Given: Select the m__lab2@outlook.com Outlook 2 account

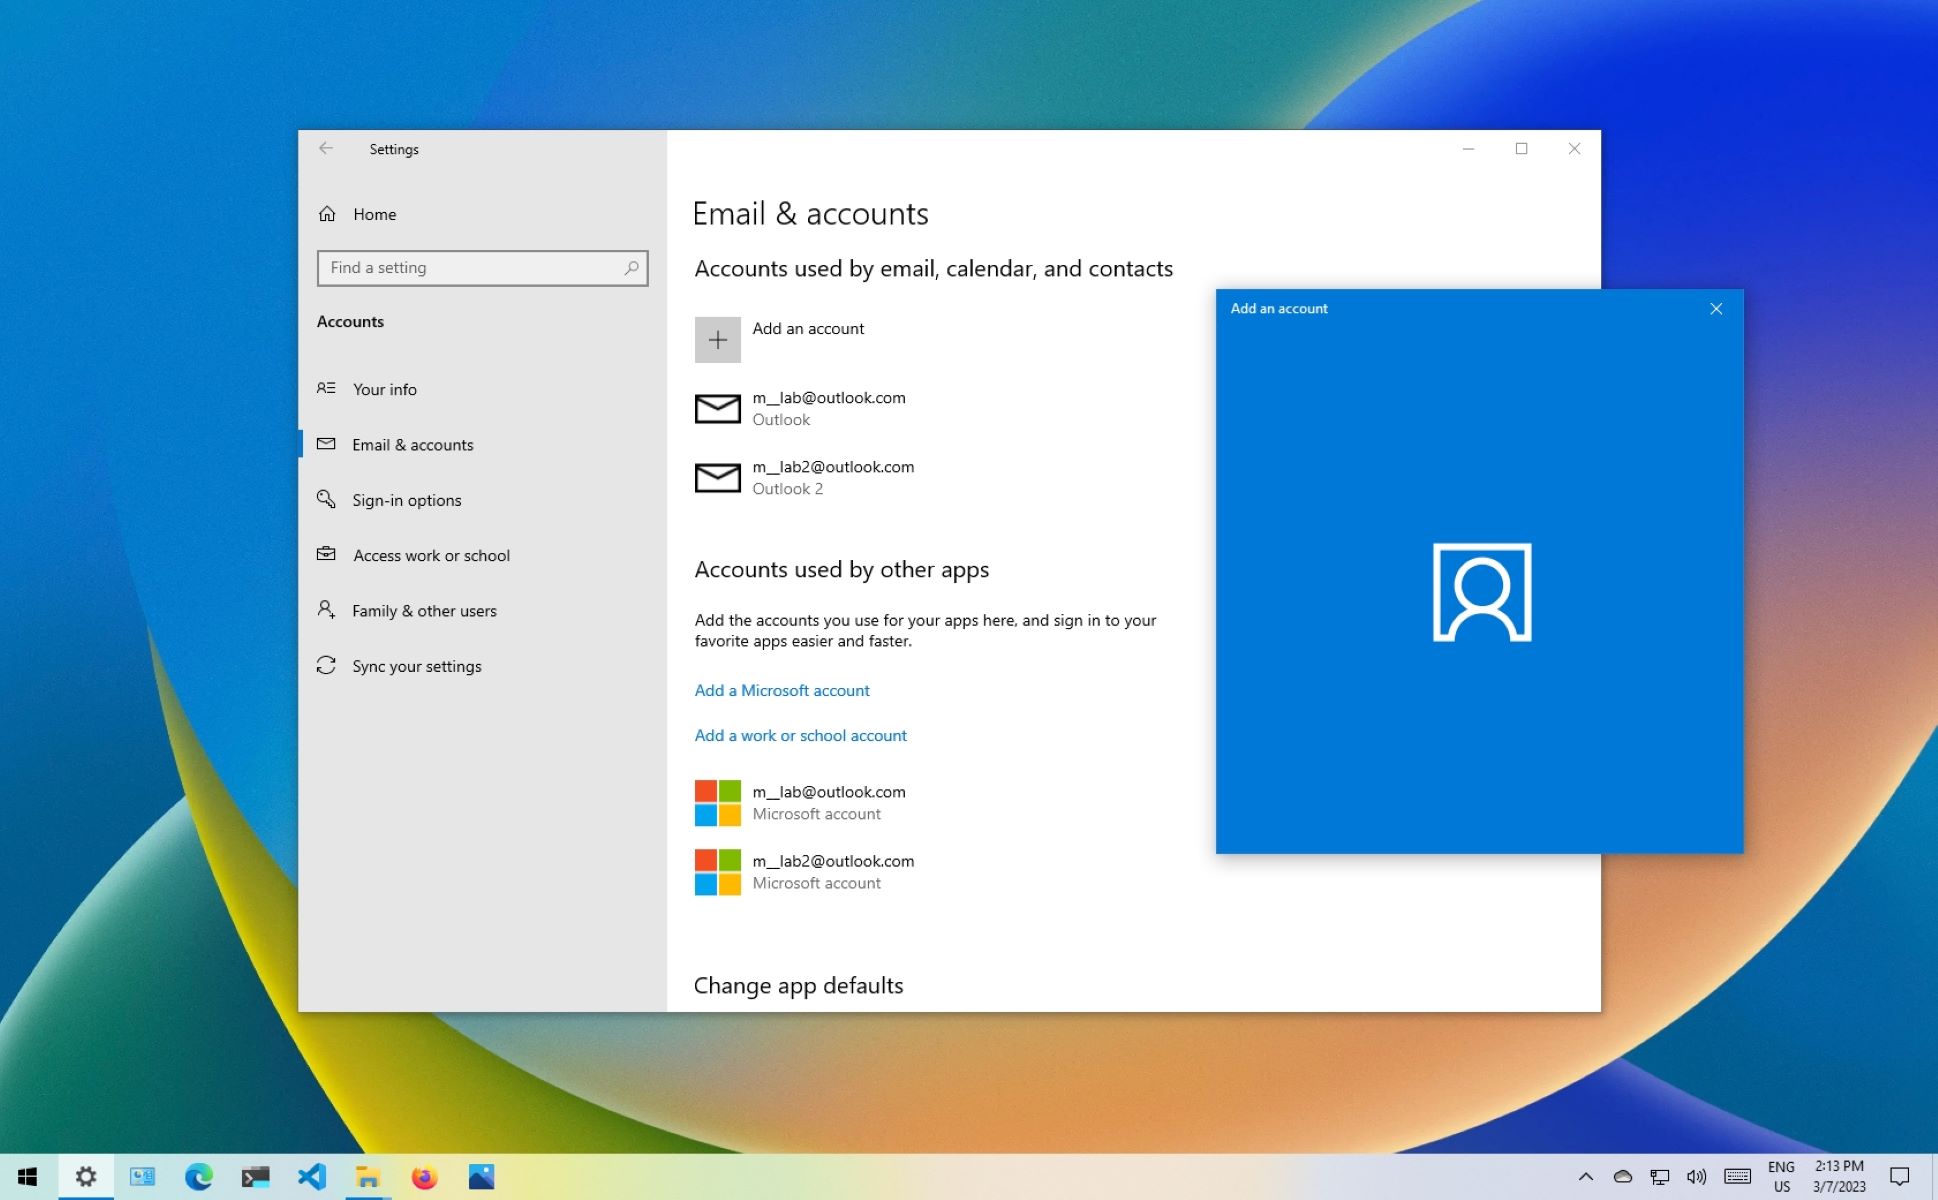Looking at the screenshot, I should (x=832, y=476).
